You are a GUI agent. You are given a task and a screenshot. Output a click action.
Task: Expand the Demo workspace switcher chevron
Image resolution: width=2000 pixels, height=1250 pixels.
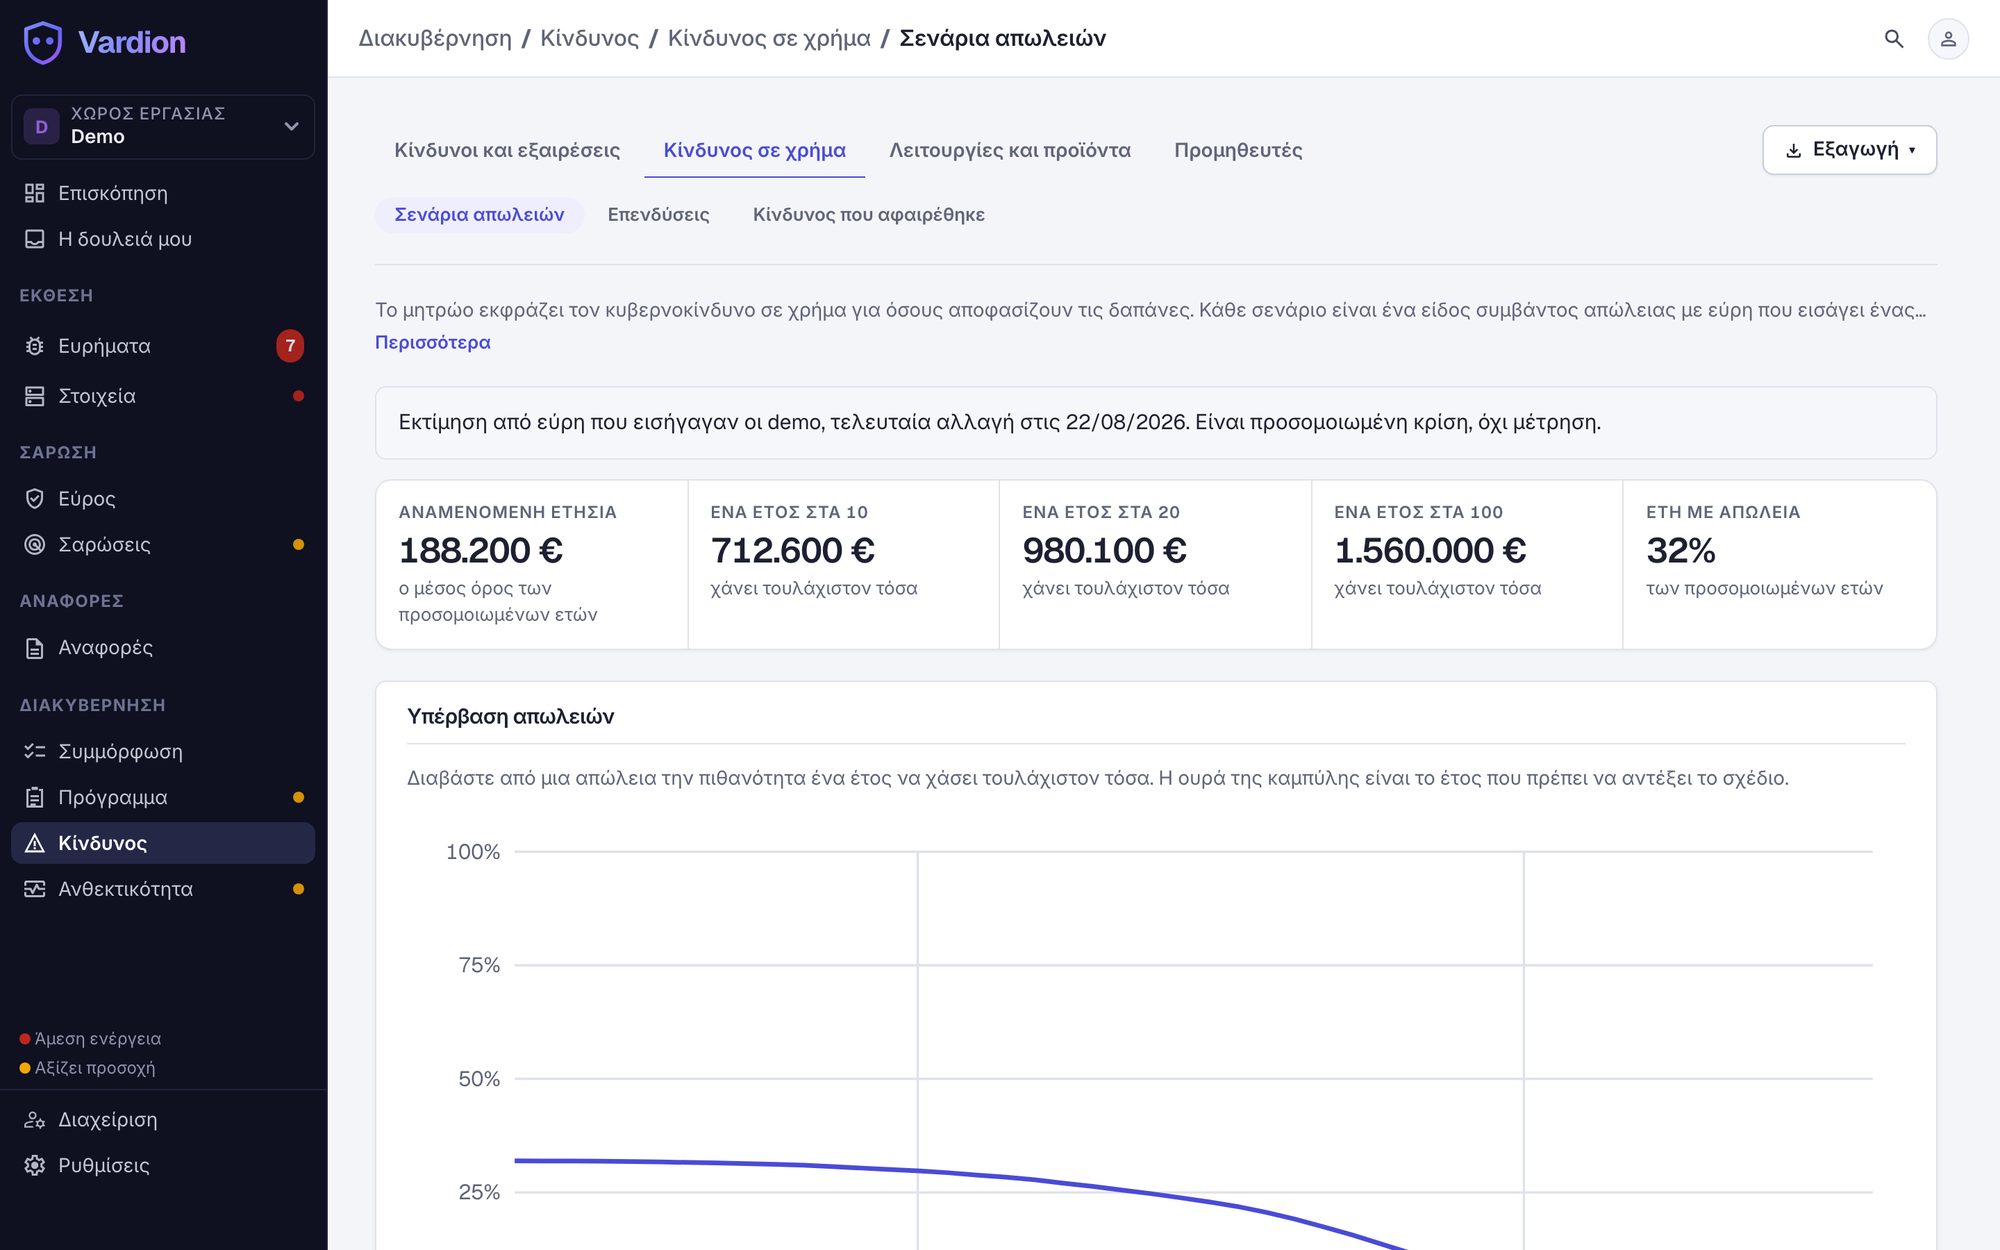pyautogui.click(x=291, y=126)
